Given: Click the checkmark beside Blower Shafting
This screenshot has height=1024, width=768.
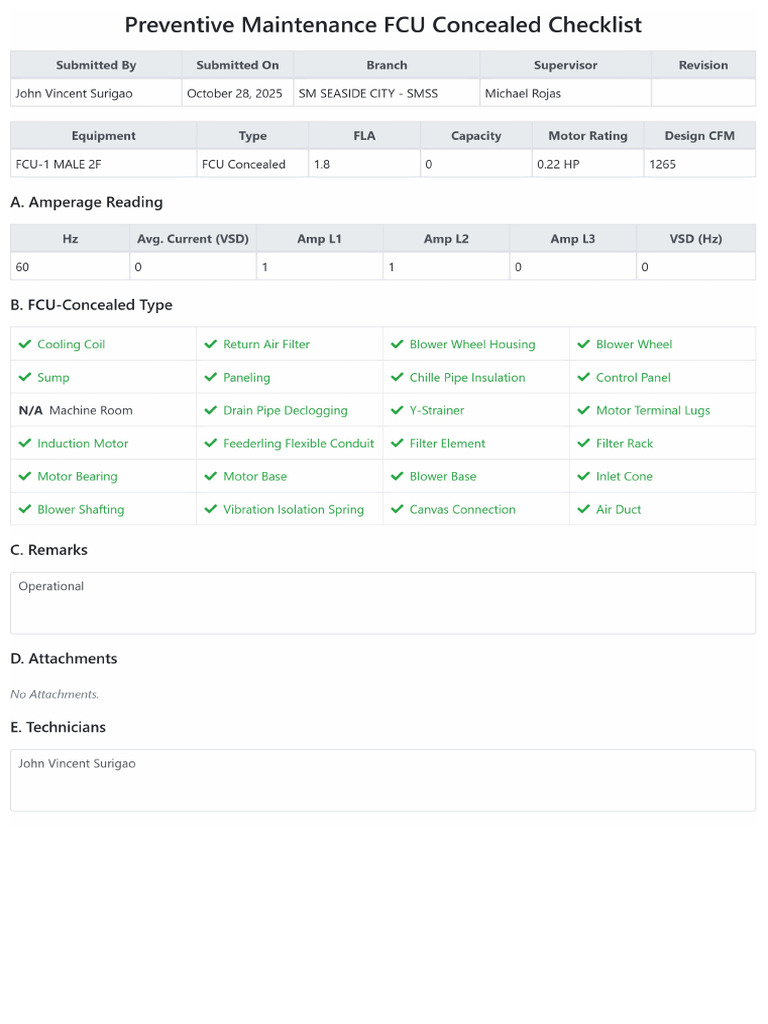Looking at the screenshot, I should coord(25,509).
